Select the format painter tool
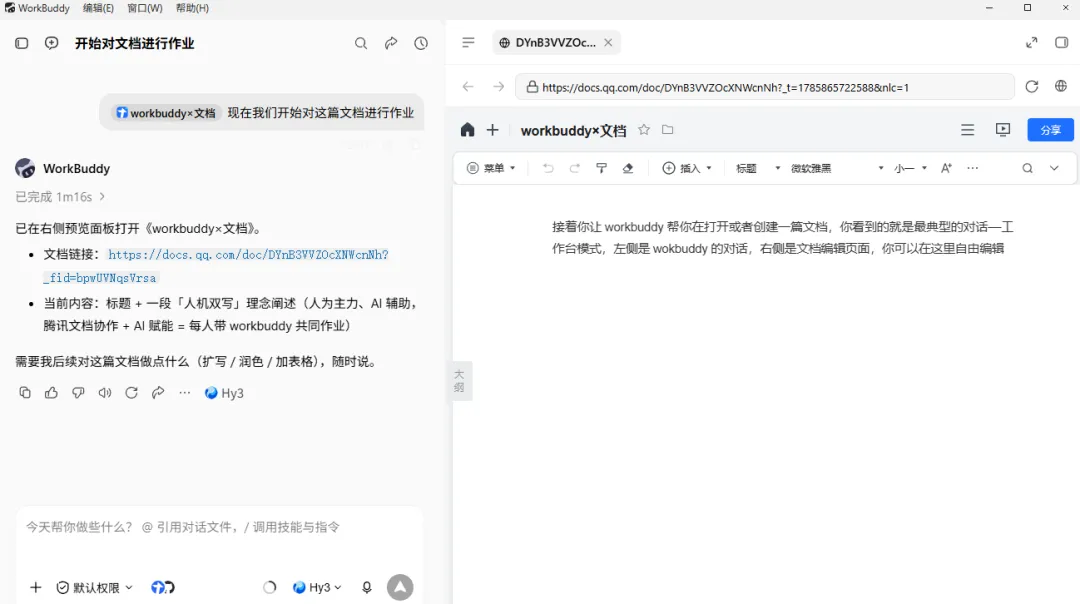This screenshot has width=1080, height=604. click(601, 168)
